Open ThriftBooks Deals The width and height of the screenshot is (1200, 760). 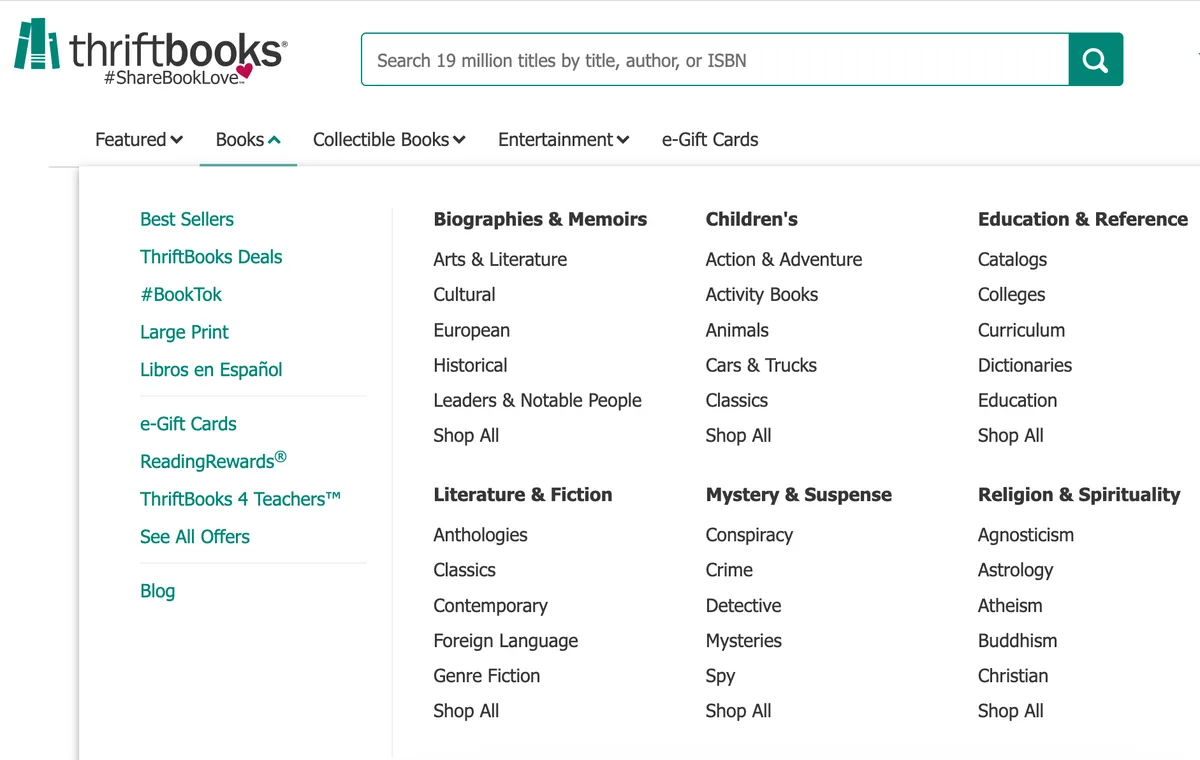(x=211, y=257)
